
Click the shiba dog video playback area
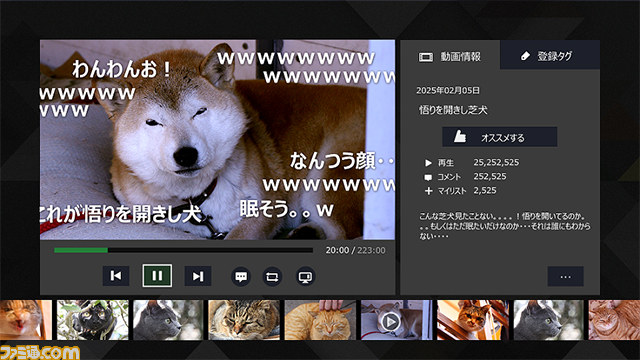(x=217, y=140)
